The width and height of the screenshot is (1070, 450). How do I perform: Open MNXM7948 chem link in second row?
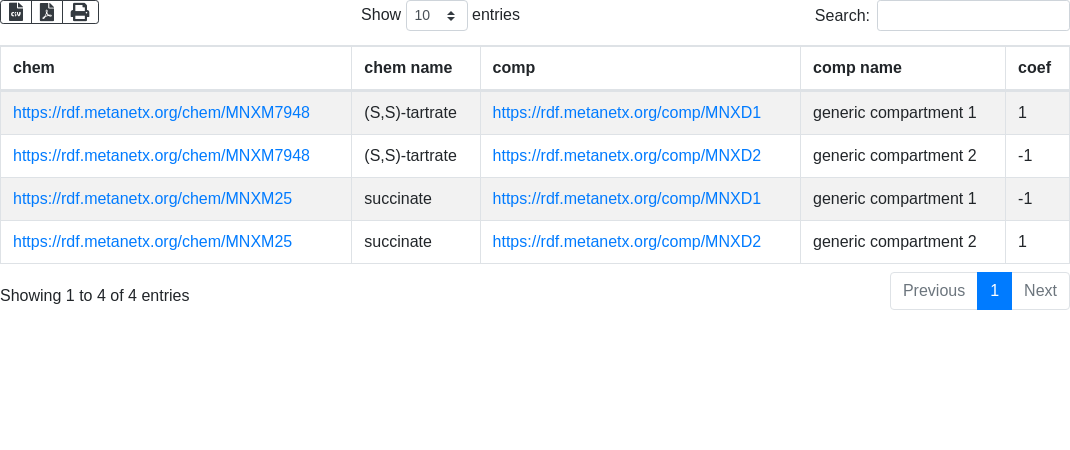pos(161,156)
